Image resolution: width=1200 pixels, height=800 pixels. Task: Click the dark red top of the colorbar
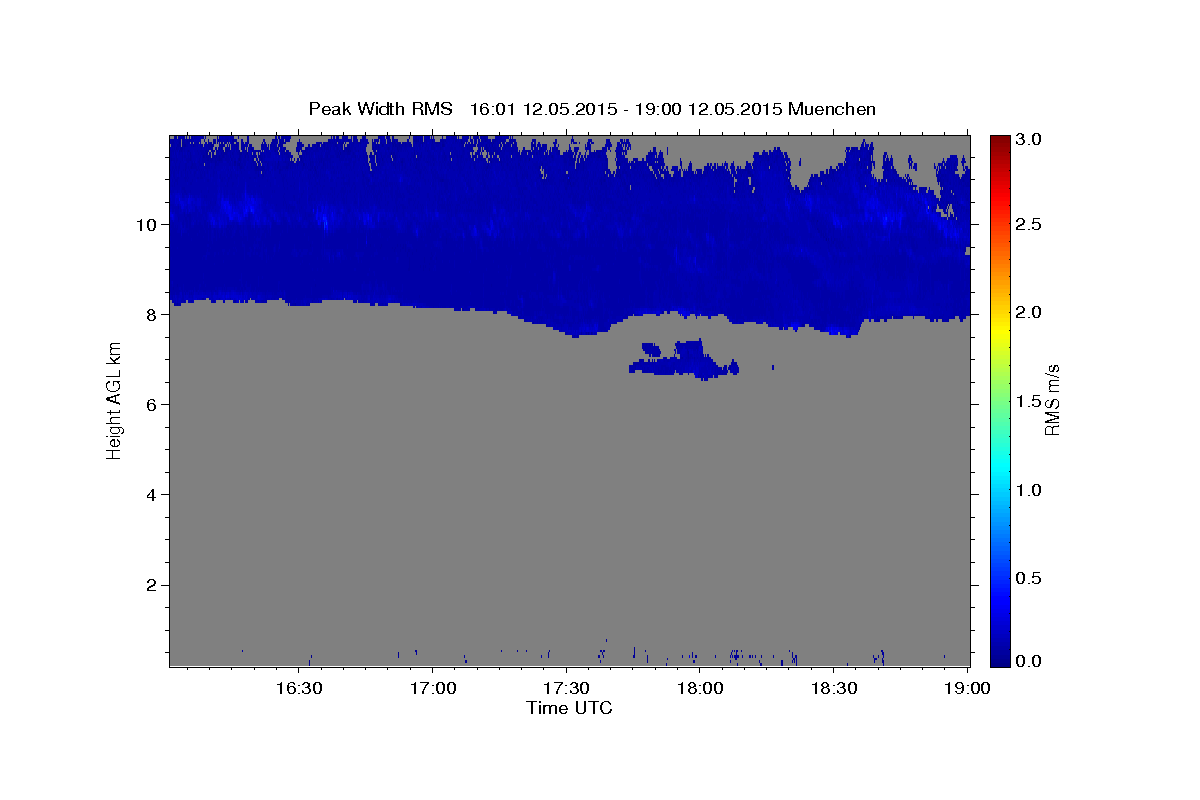pyautogui.click(x=1000, y=142)
